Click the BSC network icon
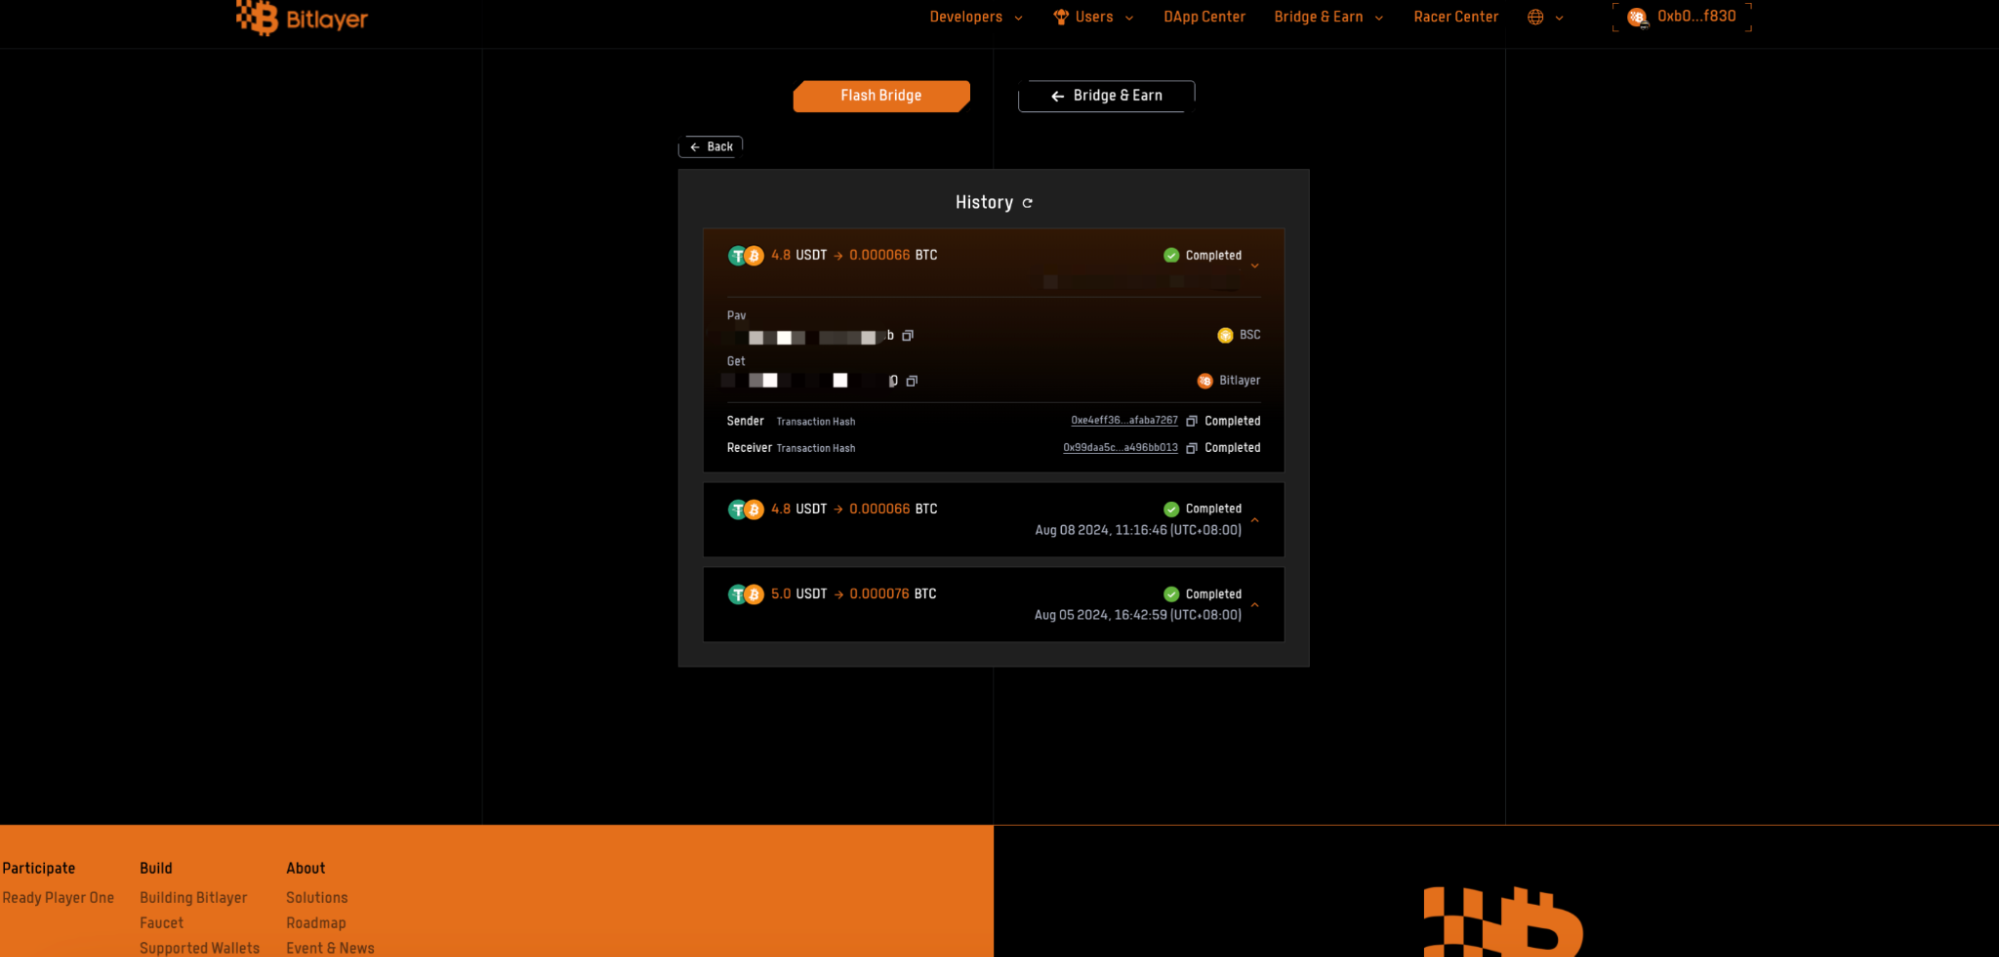Image resolution: width=1999 pixels, height=957 pixels. [1225, 336]
